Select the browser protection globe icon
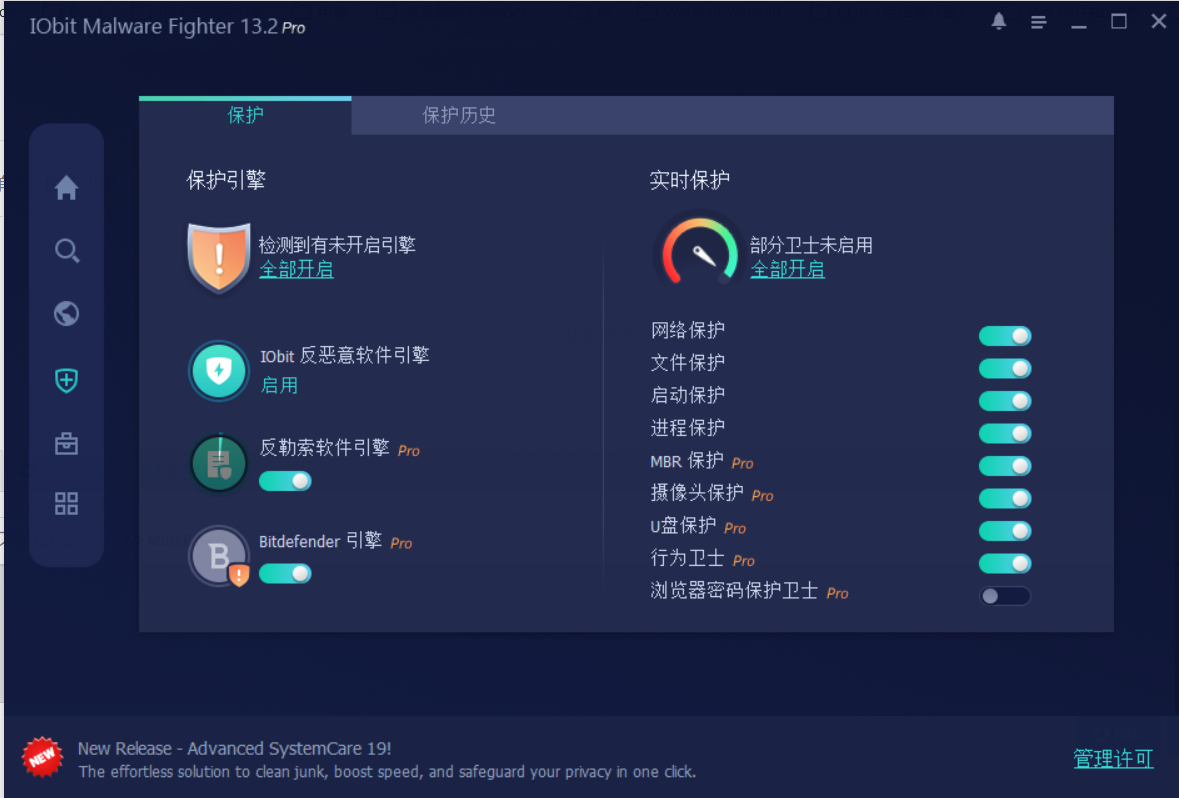The height and width of the screenshot is (798, 1179). point(66,314)
